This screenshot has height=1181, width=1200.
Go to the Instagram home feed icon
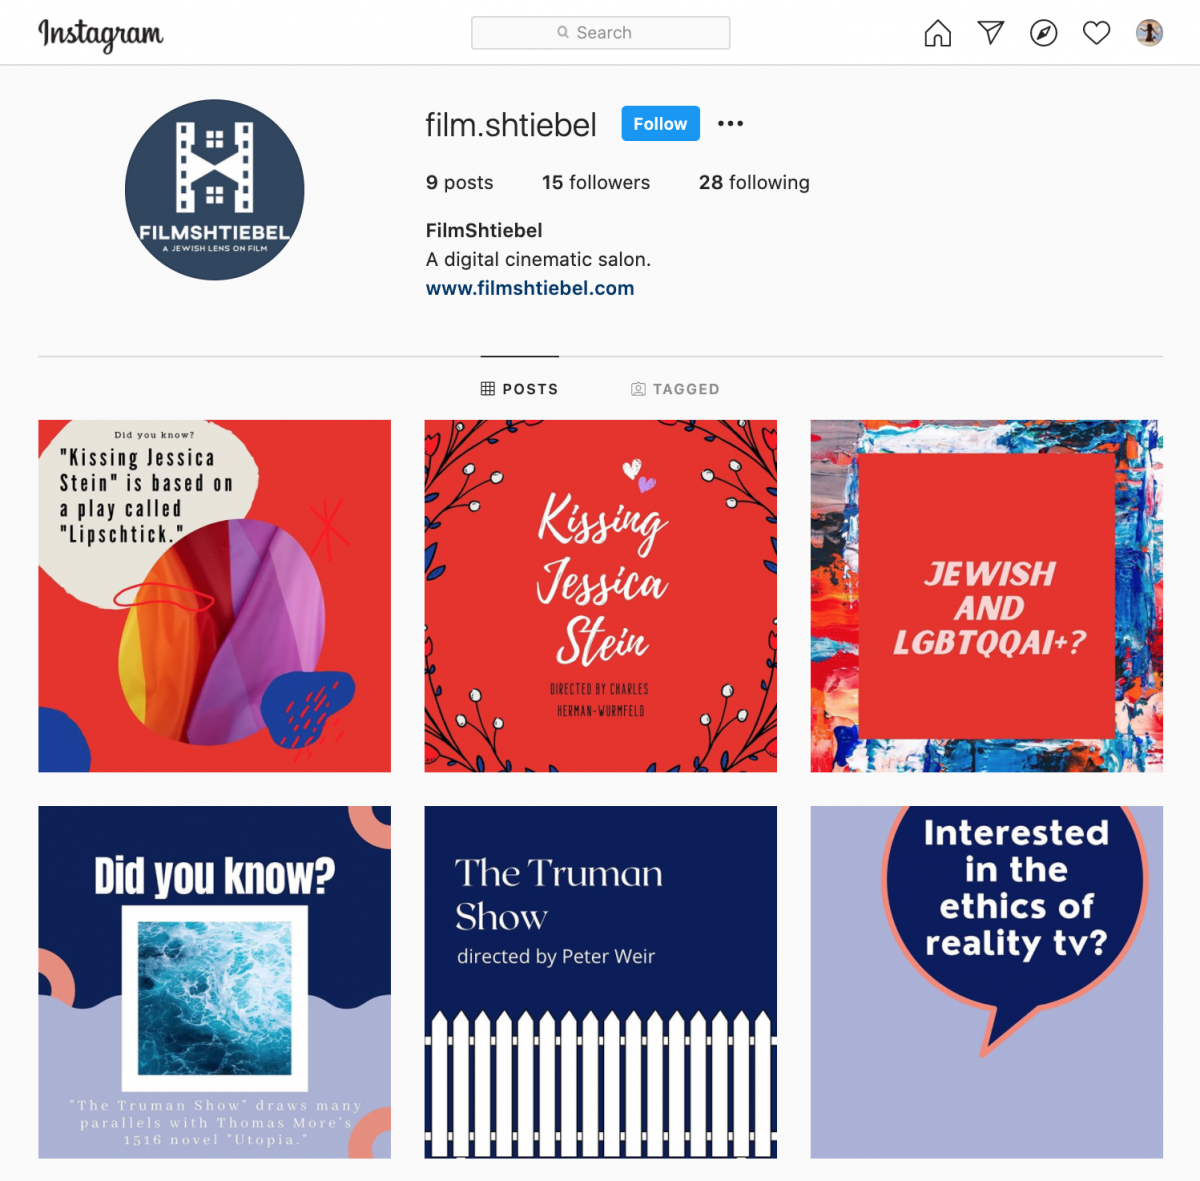pyautogui.click(x=937, y=33)
